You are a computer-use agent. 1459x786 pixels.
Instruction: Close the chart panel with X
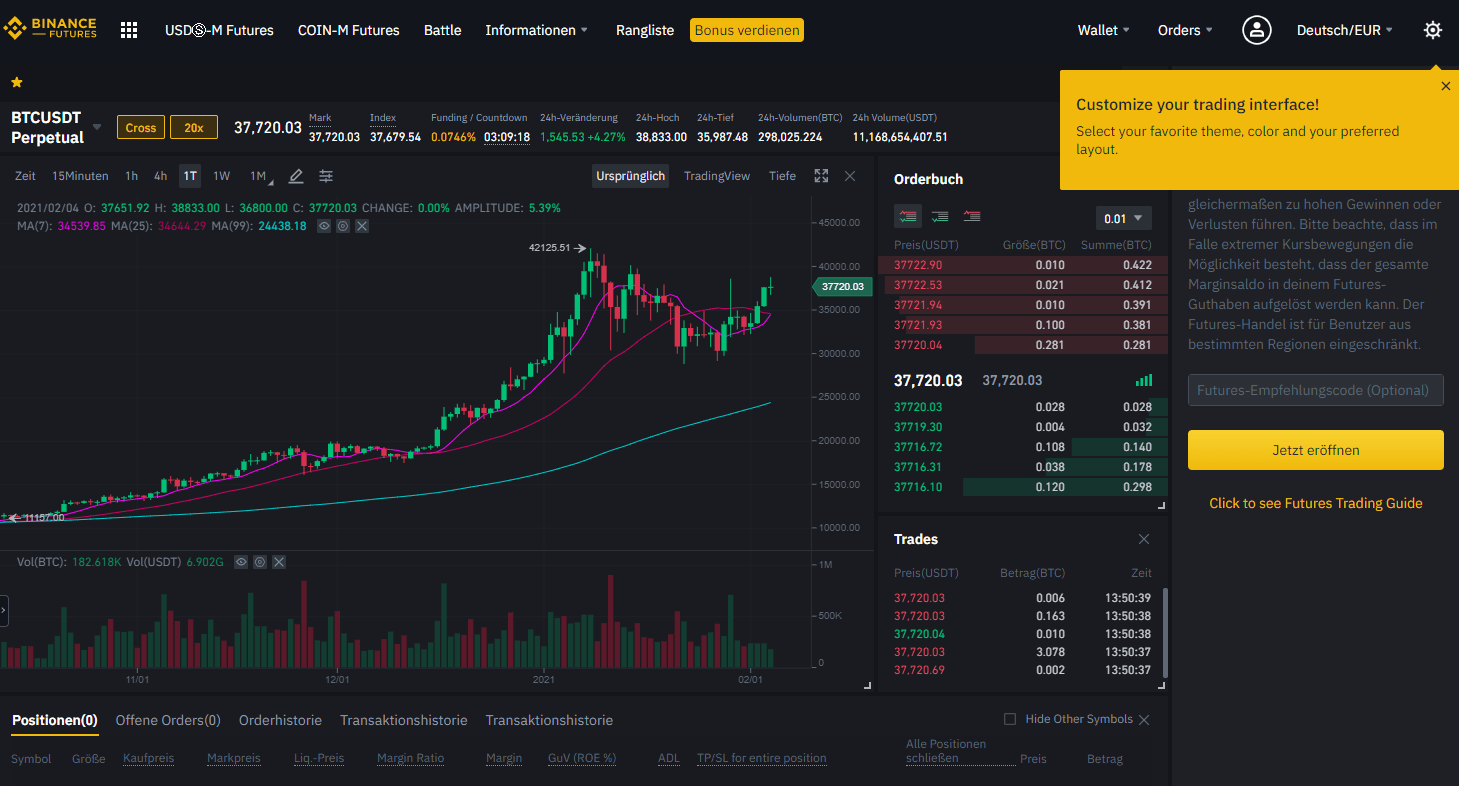tap(850, 176)
